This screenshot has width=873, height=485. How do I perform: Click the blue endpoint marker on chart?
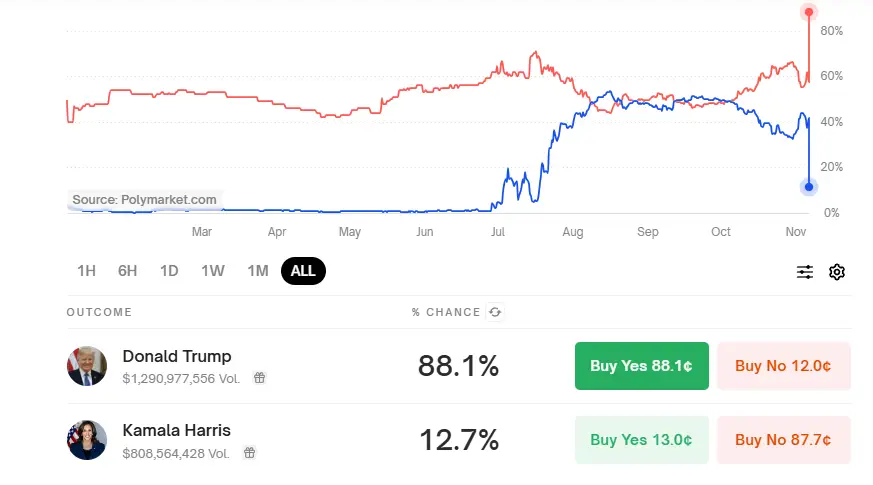pos(809,187)
